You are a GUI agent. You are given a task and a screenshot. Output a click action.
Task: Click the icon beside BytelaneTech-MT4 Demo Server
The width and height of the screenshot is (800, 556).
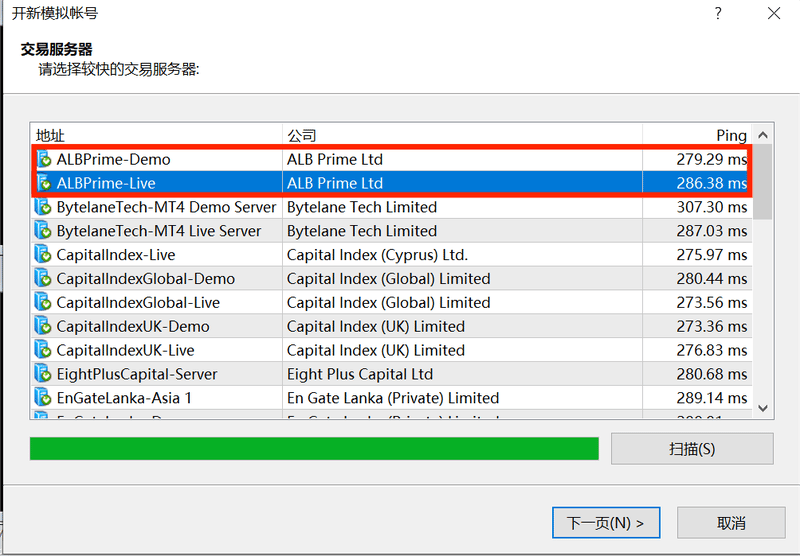(x=43, y=207)
